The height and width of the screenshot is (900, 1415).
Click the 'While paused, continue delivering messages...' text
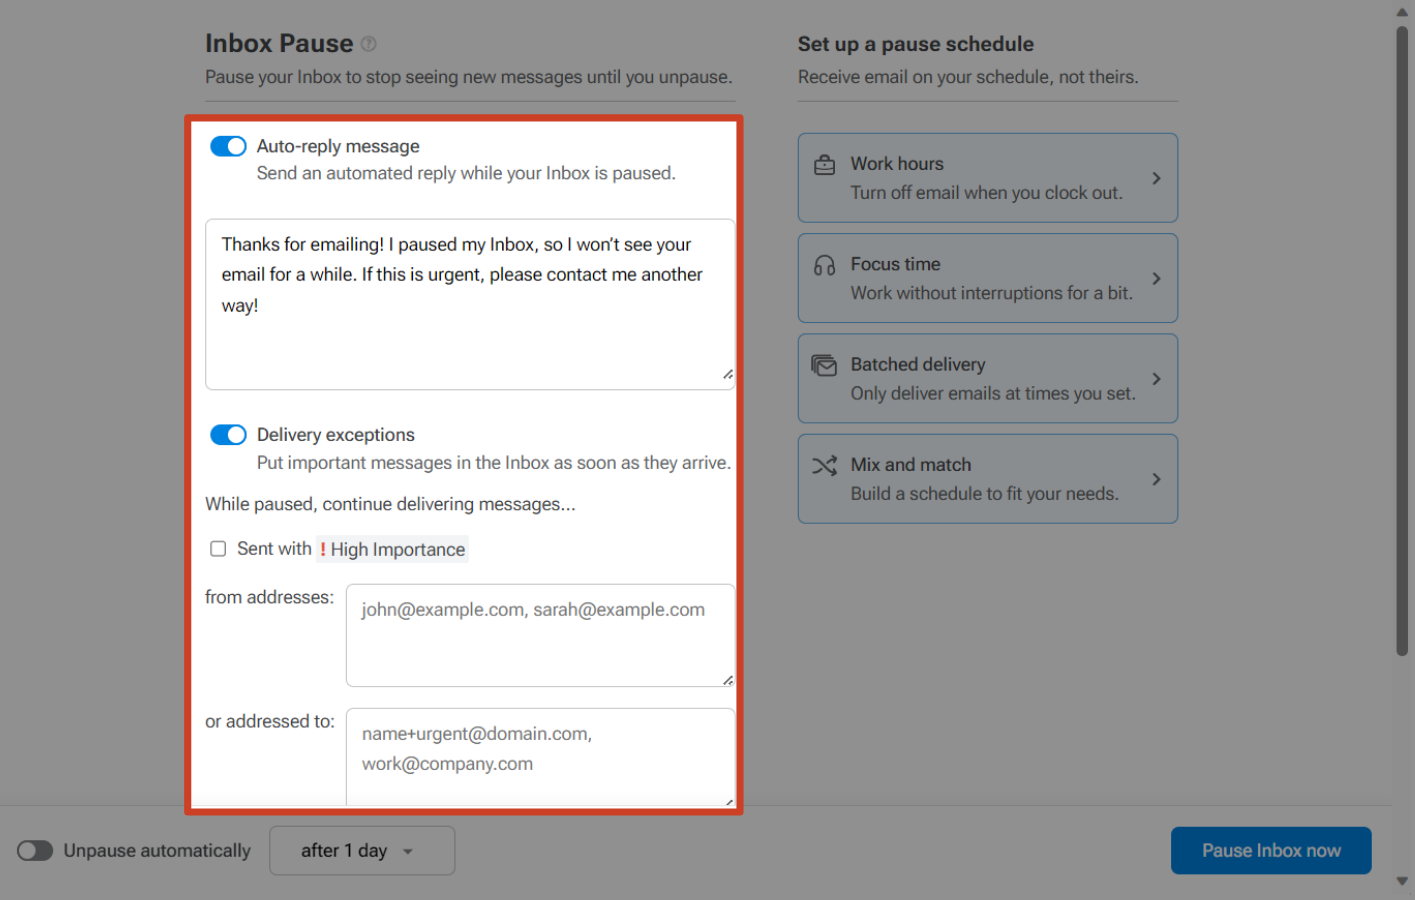390,504
